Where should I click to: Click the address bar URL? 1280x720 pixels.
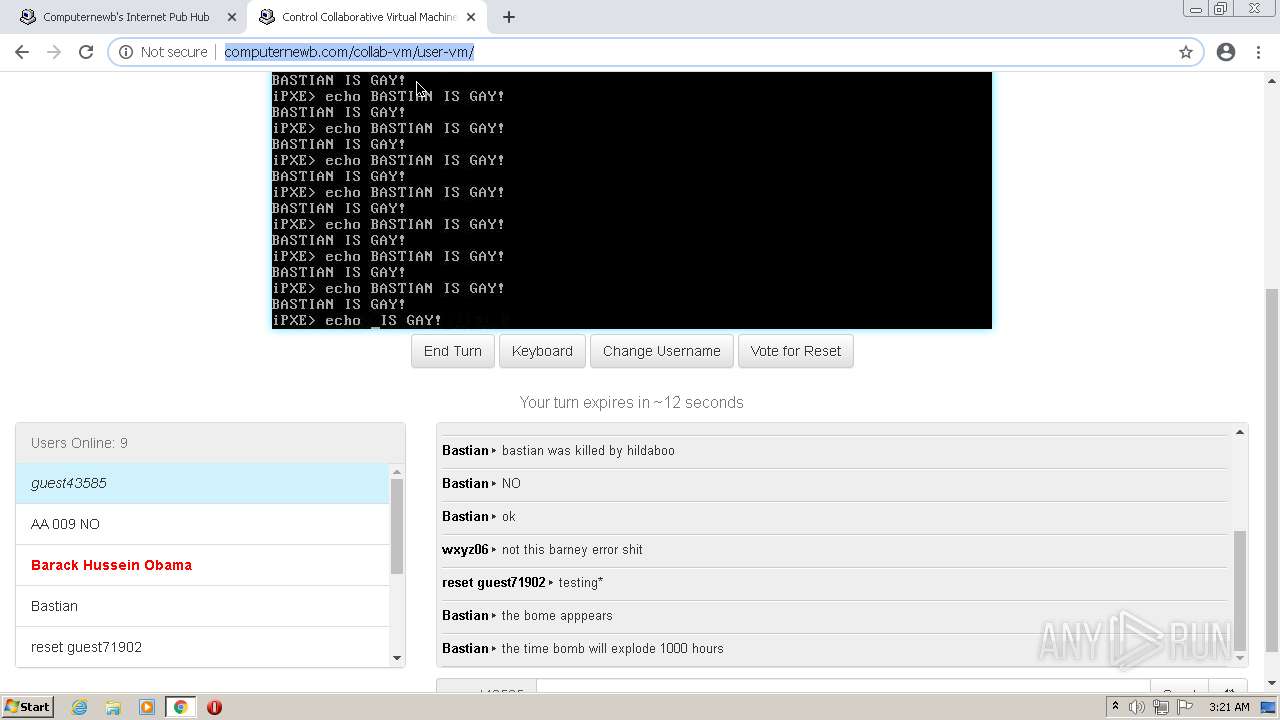click(349, 52)
